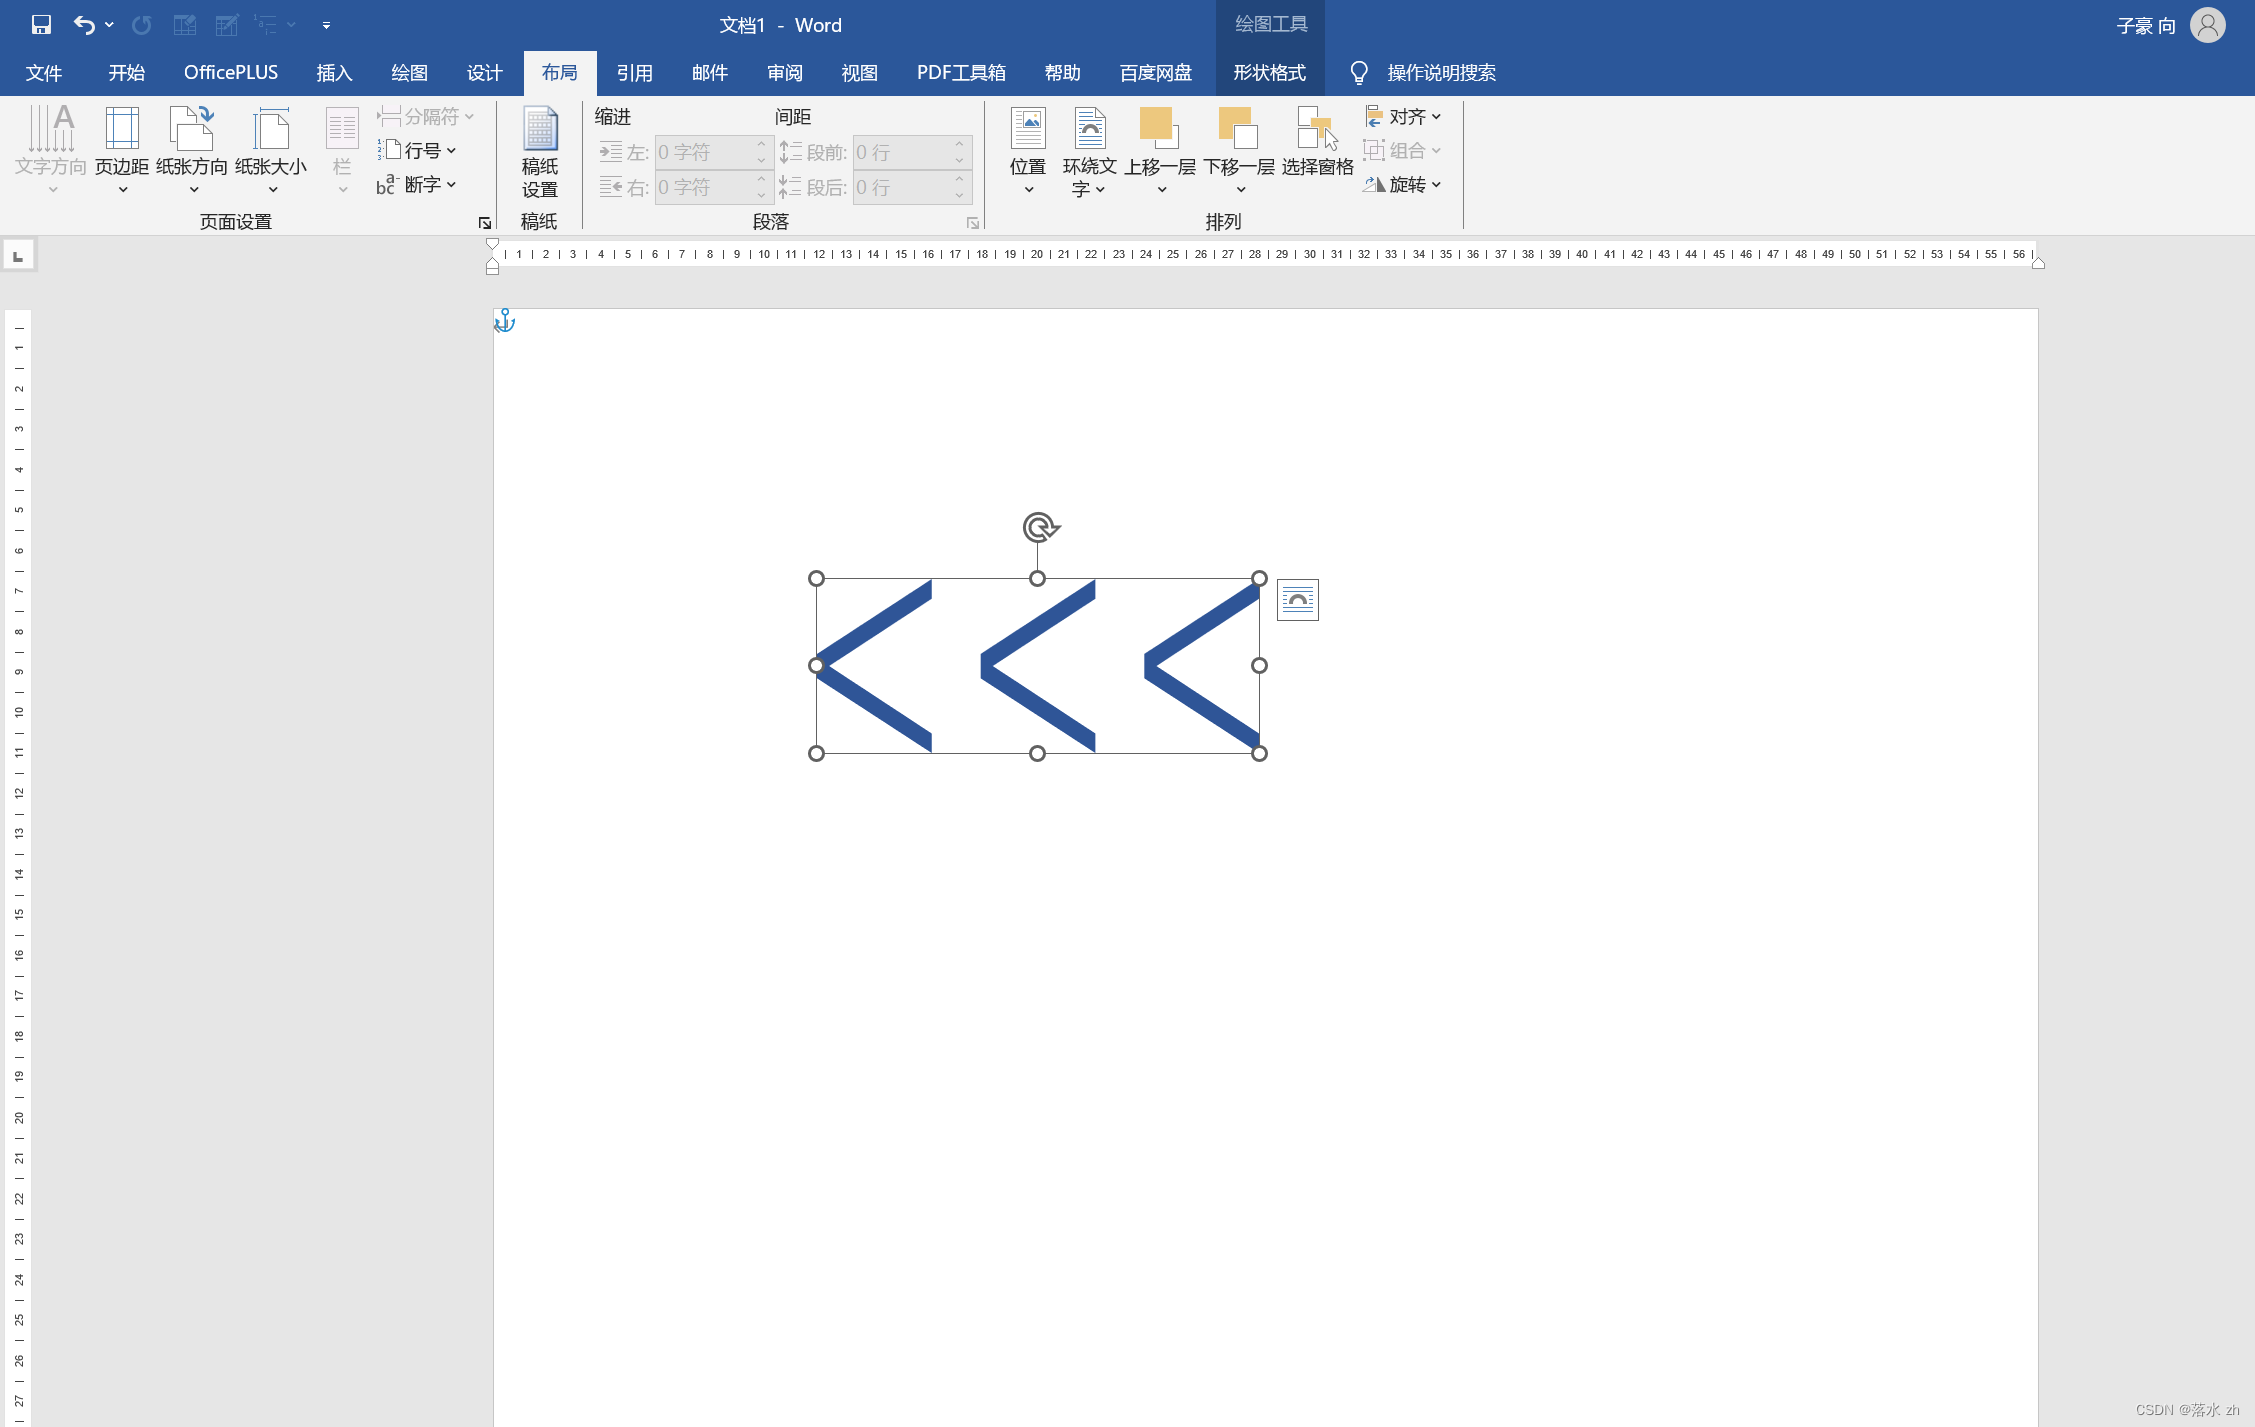Screen dimensions: 2255x1427
Task: Click the tab stop selector at ruler corner
Action: tap(18, 256)
